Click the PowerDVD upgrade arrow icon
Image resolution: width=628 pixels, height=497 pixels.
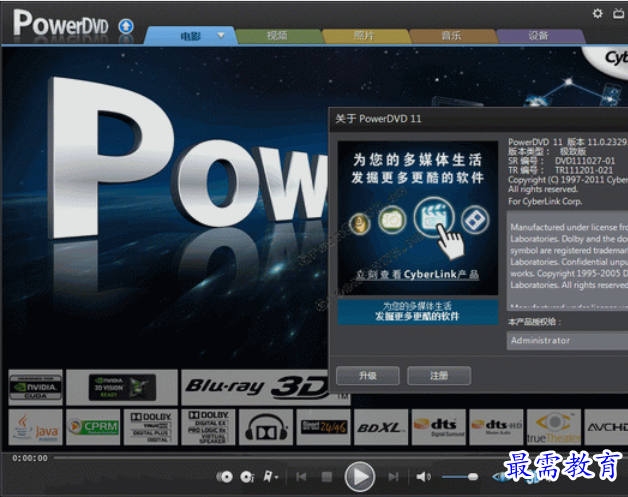coord(126,27)
